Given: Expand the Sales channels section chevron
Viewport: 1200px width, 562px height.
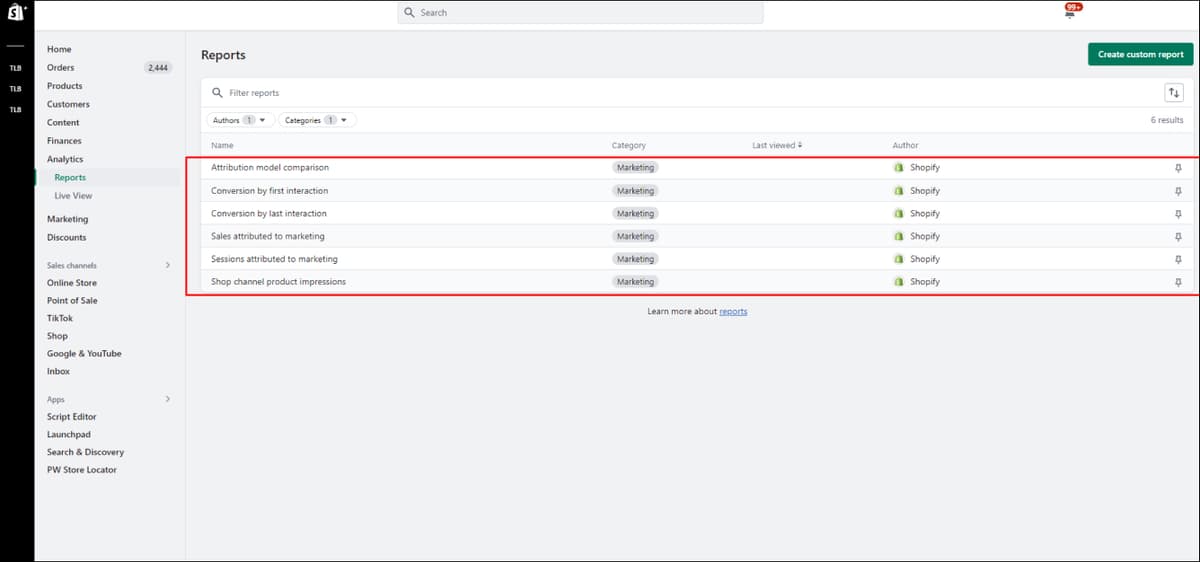Looking at the screenshot, I should 168,265.
